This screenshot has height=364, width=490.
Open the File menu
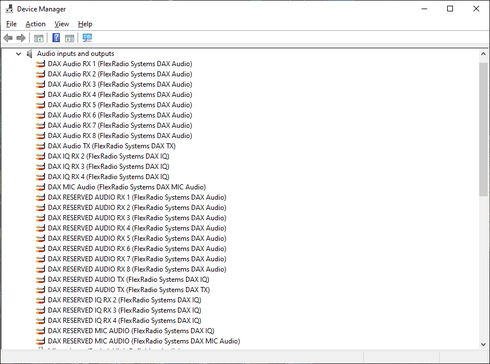click(x=11, y=24)
